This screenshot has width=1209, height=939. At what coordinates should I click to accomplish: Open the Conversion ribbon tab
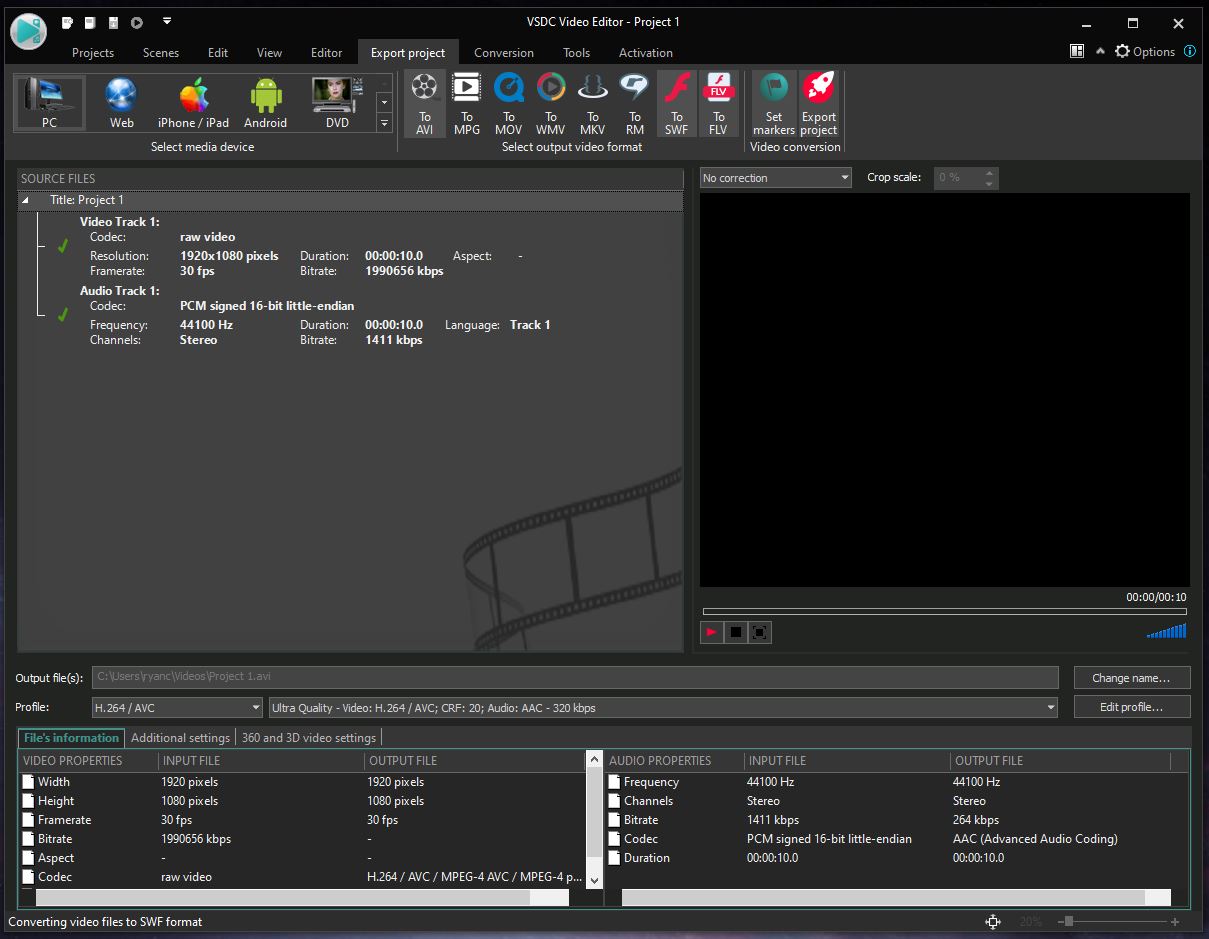[x=504, y=53]
